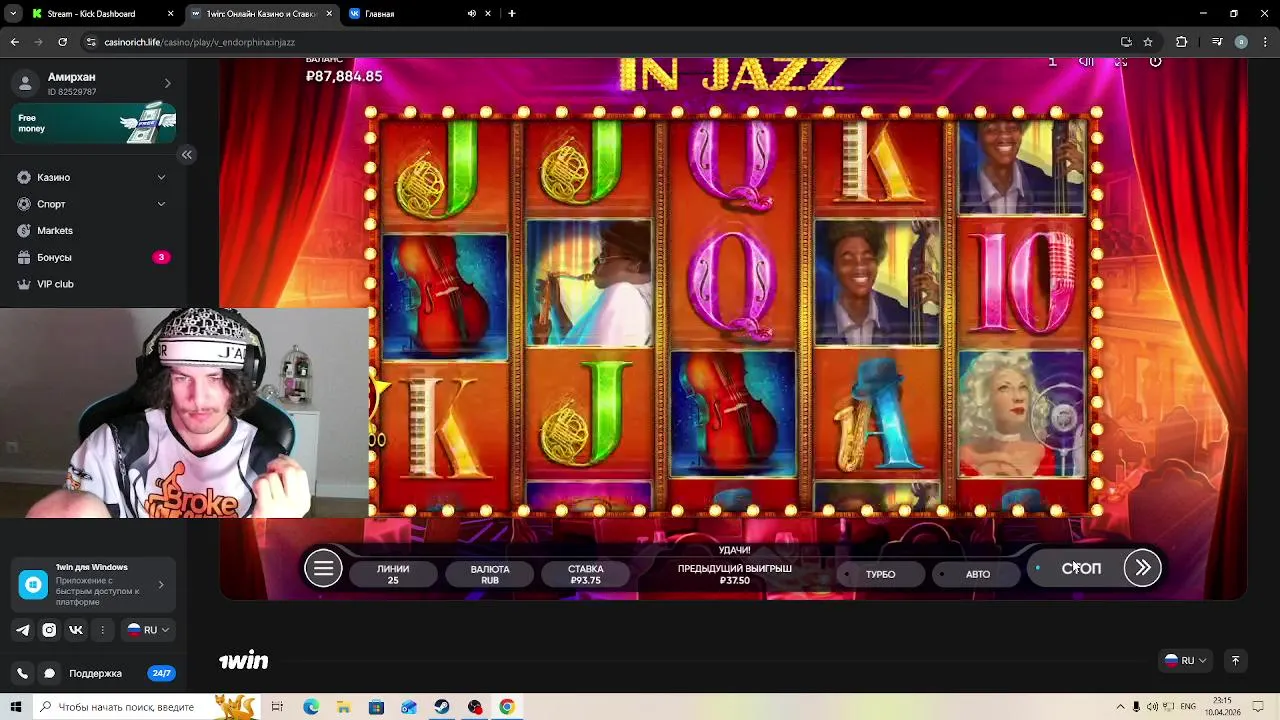Screen dimensions: 1280x720
Task: Open the VK social icon
Action: point(75,630)
